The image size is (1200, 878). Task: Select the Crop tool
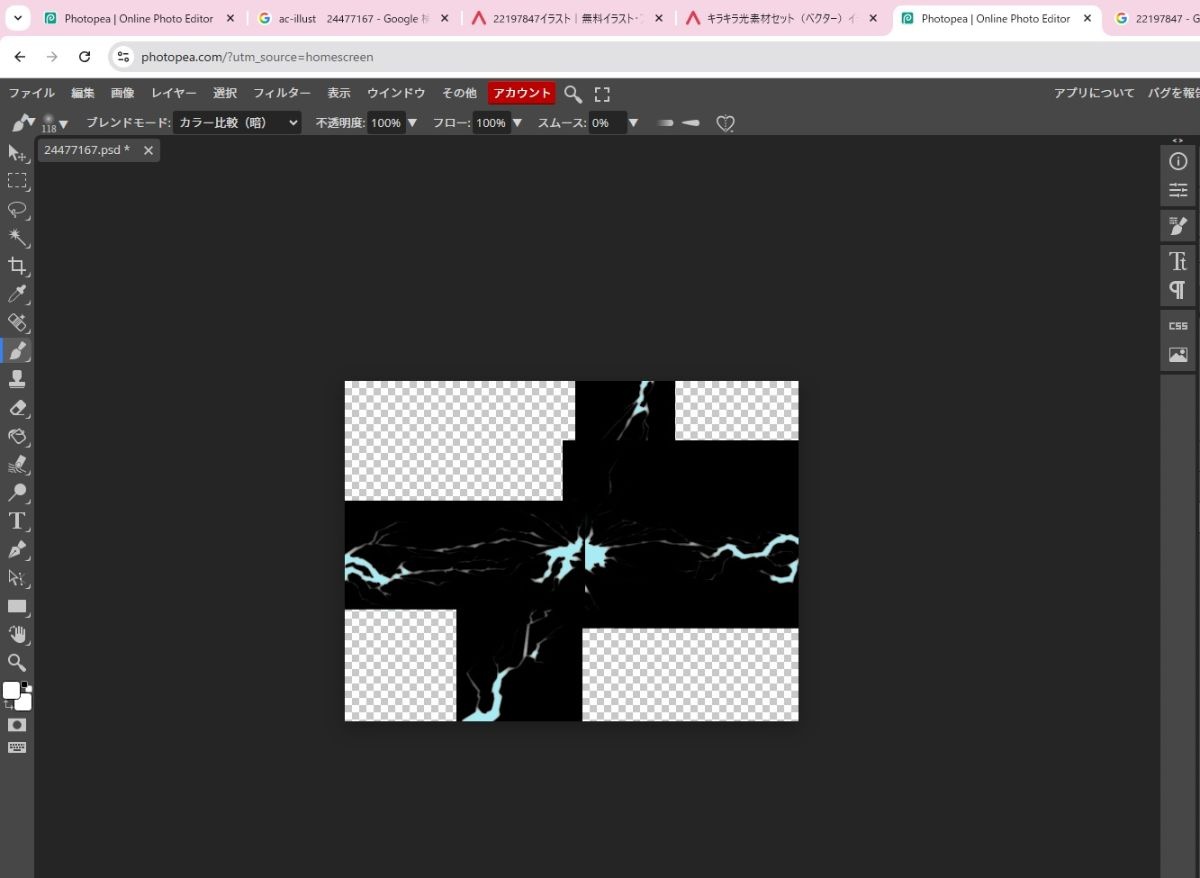pos(17,266)
